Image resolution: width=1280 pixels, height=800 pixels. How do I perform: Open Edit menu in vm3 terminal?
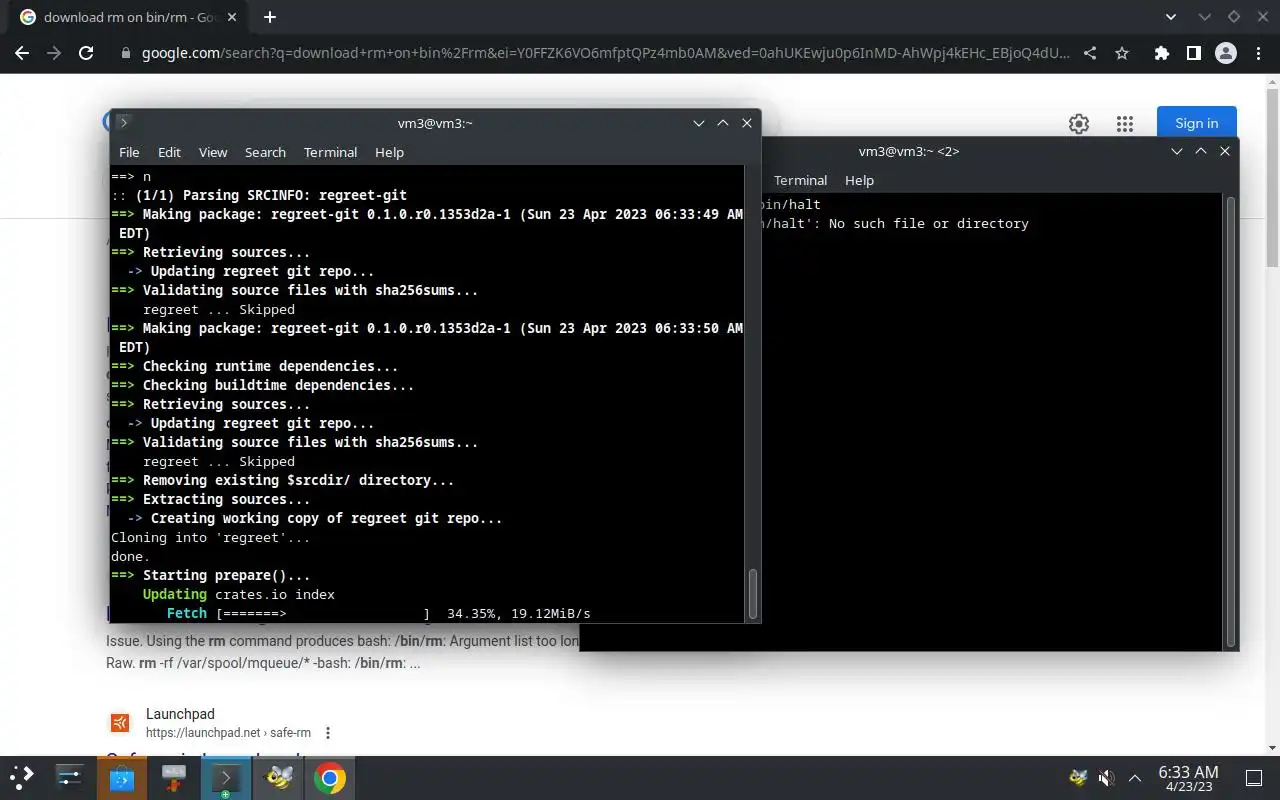point(169,152)
